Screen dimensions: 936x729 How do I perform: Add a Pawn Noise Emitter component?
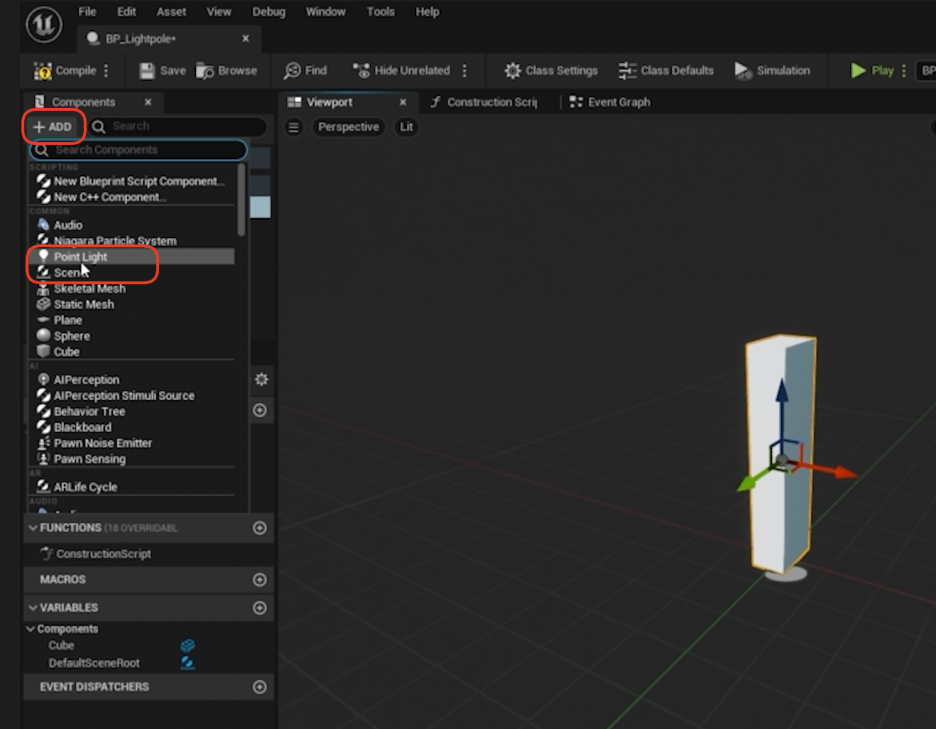pos(131,443)
